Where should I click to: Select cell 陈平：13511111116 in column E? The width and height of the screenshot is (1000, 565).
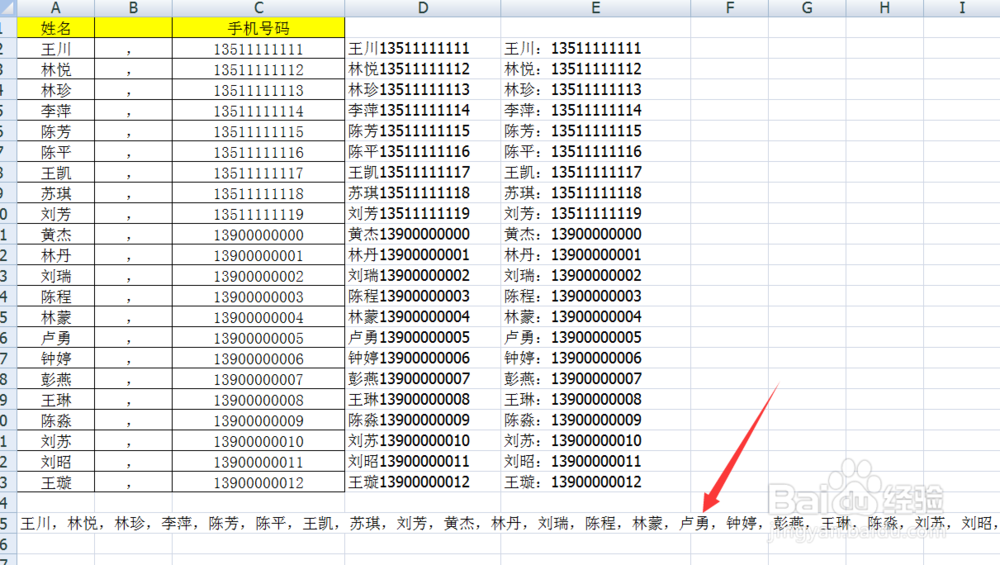(596, 151)
